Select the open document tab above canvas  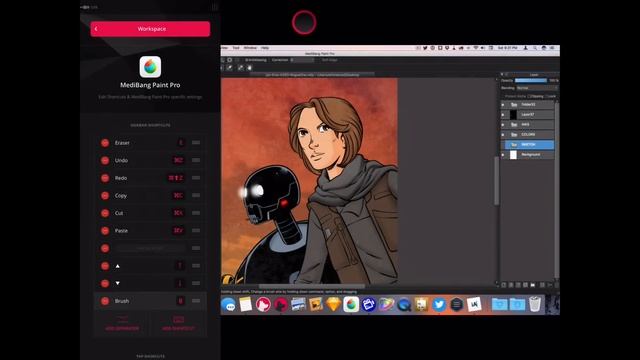(312, 75)
